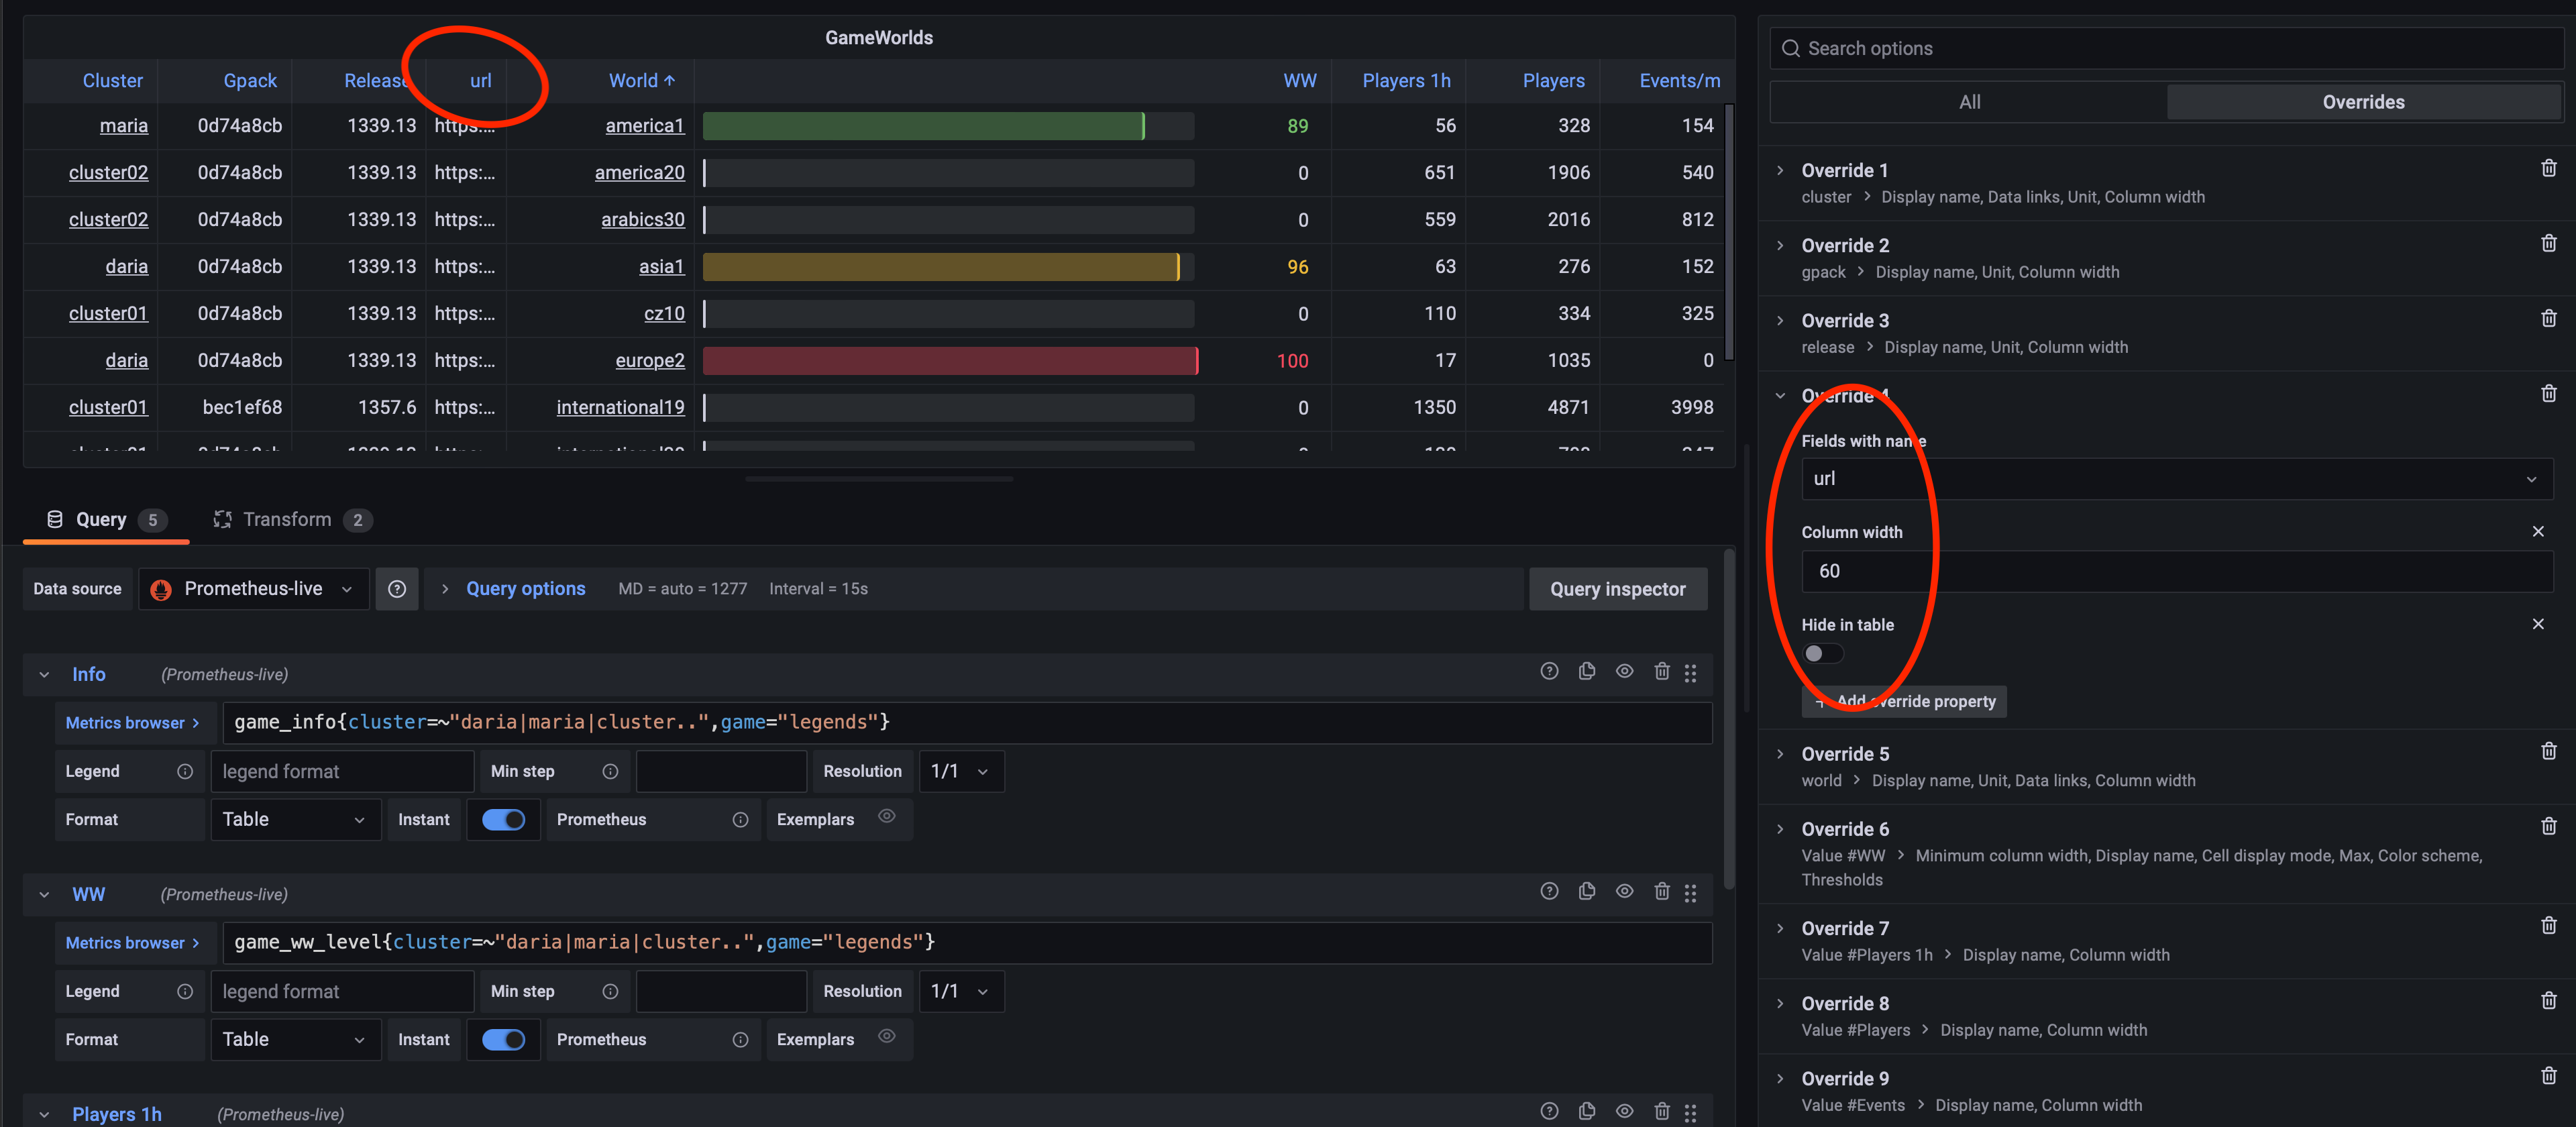2576x1127 pixels.
Task: Open help for Info query
Action: (x=1549, y=671)
